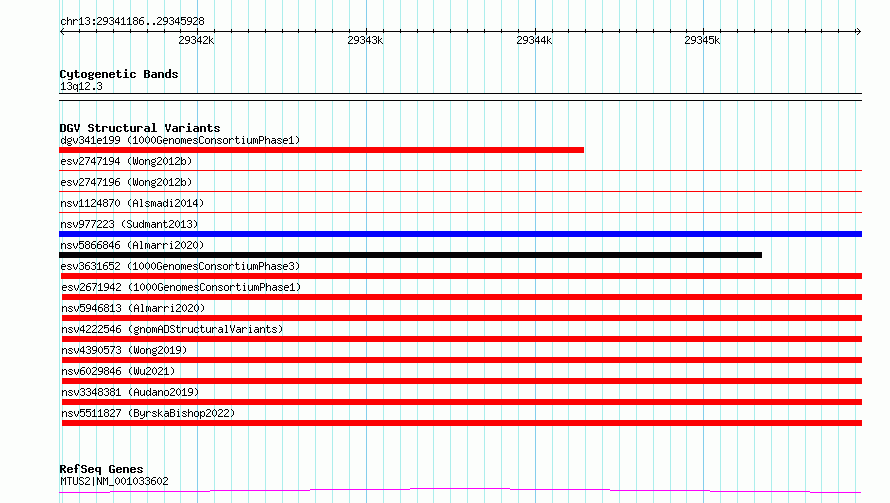The image size is (890, 503).
Task: Select red bar under nsv5511827
Action: tap(461, 423)
